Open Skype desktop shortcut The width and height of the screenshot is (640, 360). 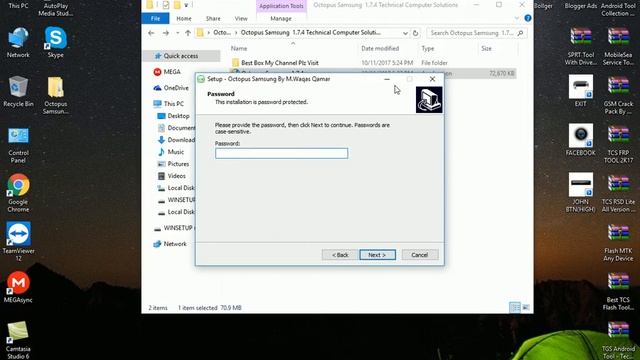point(56,42)
